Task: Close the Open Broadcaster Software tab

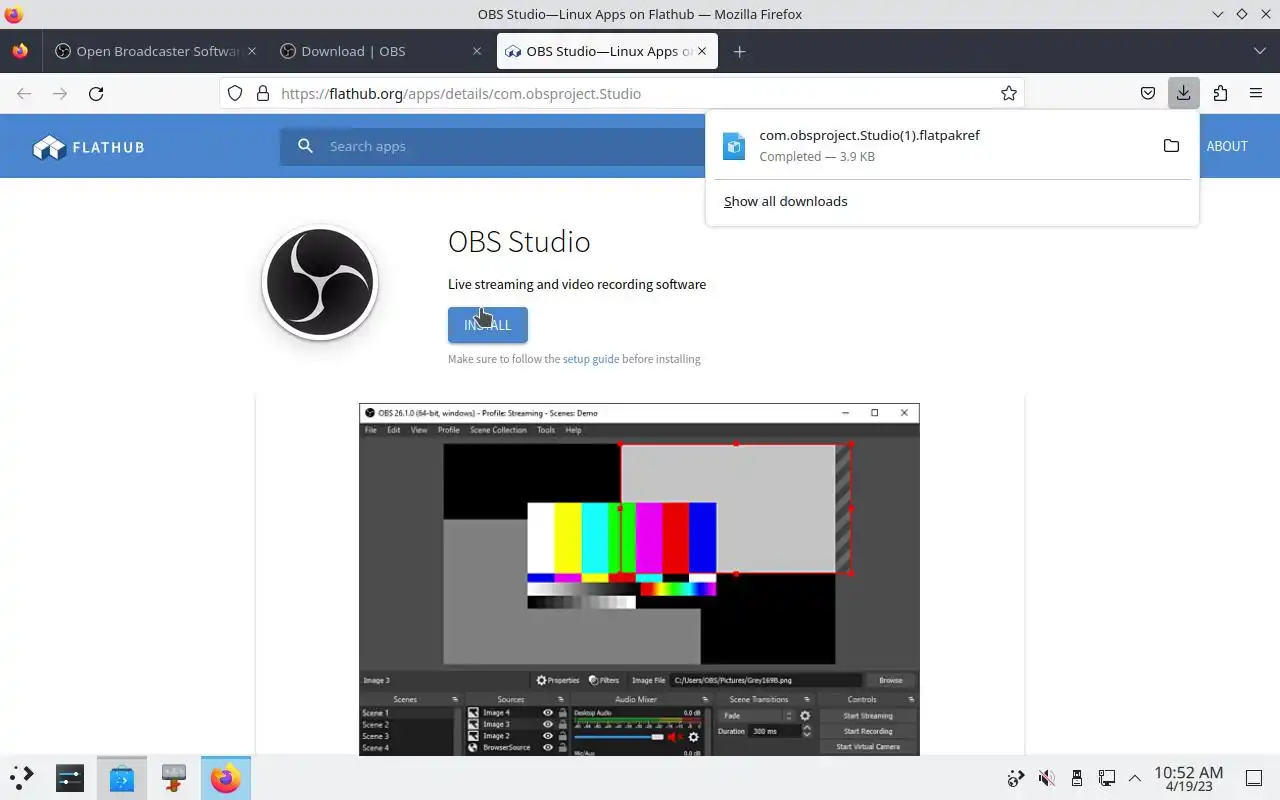Action: (252, 51)
